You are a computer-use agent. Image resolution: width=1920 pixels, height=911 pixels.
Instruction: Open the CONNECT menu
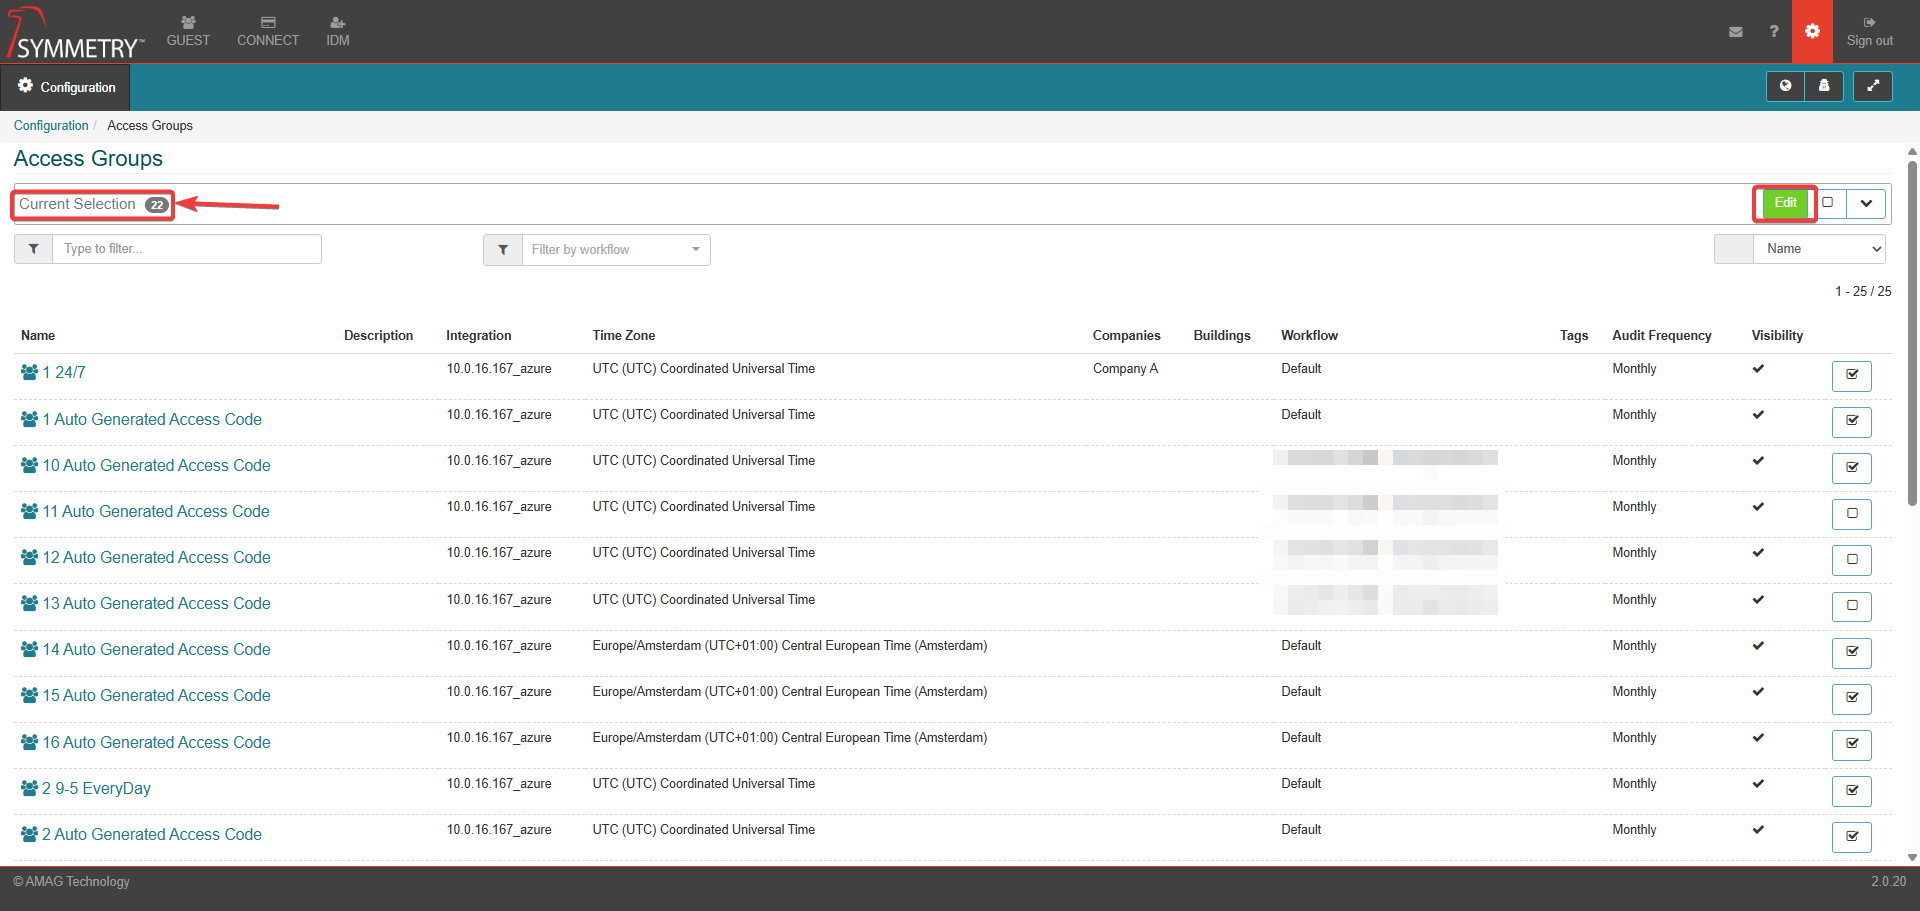[x=268, y=31]
